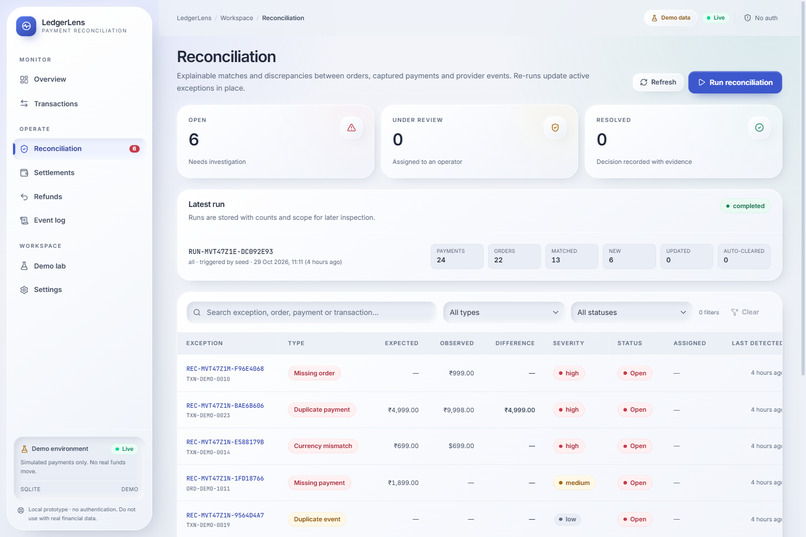Open Settlements in the sidebar
This screenshot has width=806, height=537.
(x=79, y=173)
